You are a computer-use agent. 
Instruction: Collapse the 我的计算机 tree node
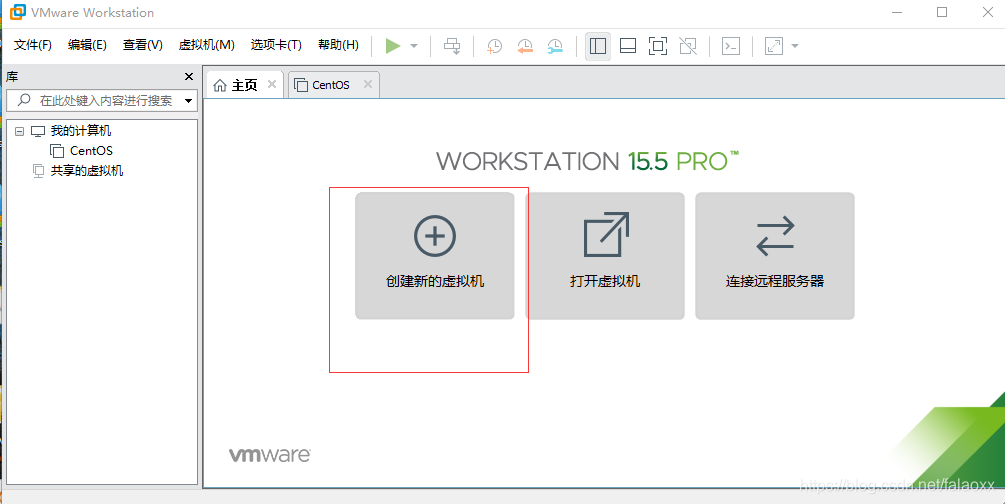tap(19, 131)
